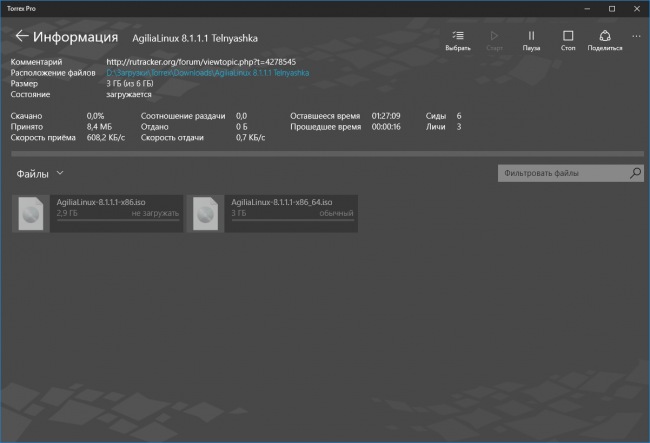
Task: Click the magnifier icon in file filter
Action: pyautogui.click(x=635, y=173)
